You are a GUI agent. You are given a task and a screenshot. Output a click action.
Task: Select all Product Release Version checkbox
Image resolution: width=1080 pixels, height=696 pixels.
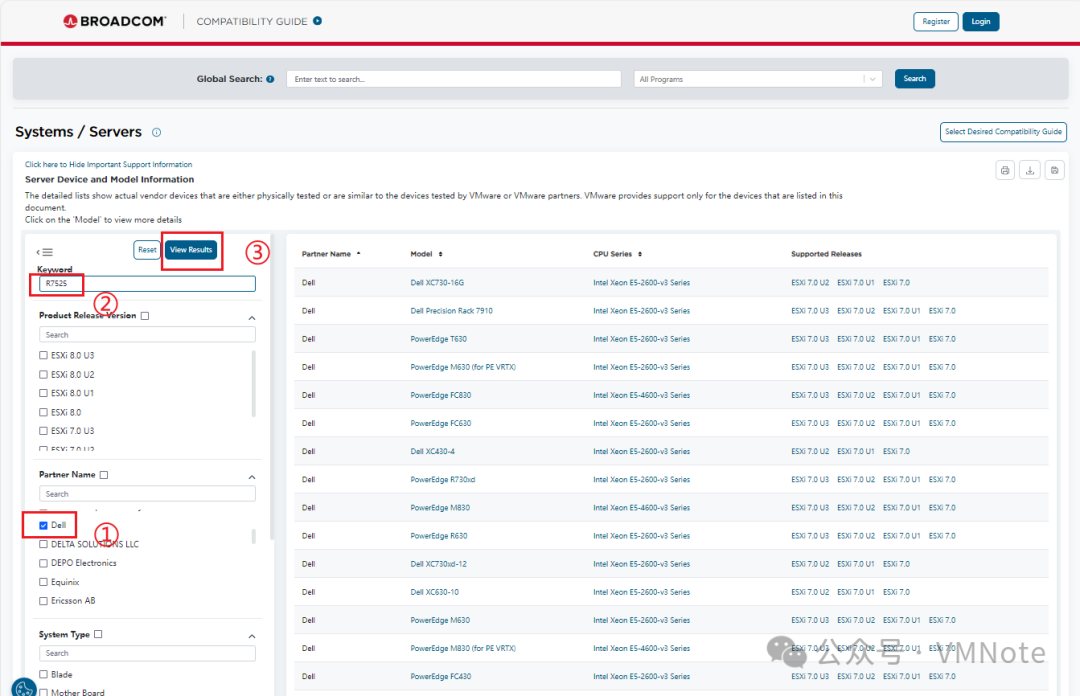145,316
